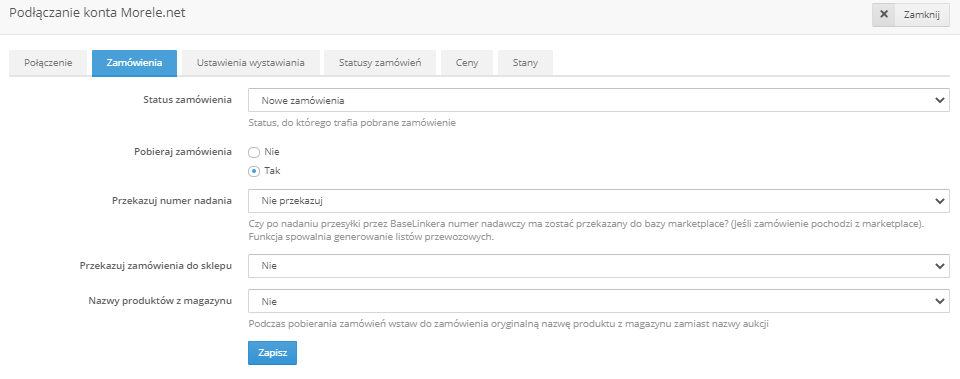This screenshot has height=379, width=960.
Task: Open the Ustawienia wystawiania tab
Action: click(250, 63)
